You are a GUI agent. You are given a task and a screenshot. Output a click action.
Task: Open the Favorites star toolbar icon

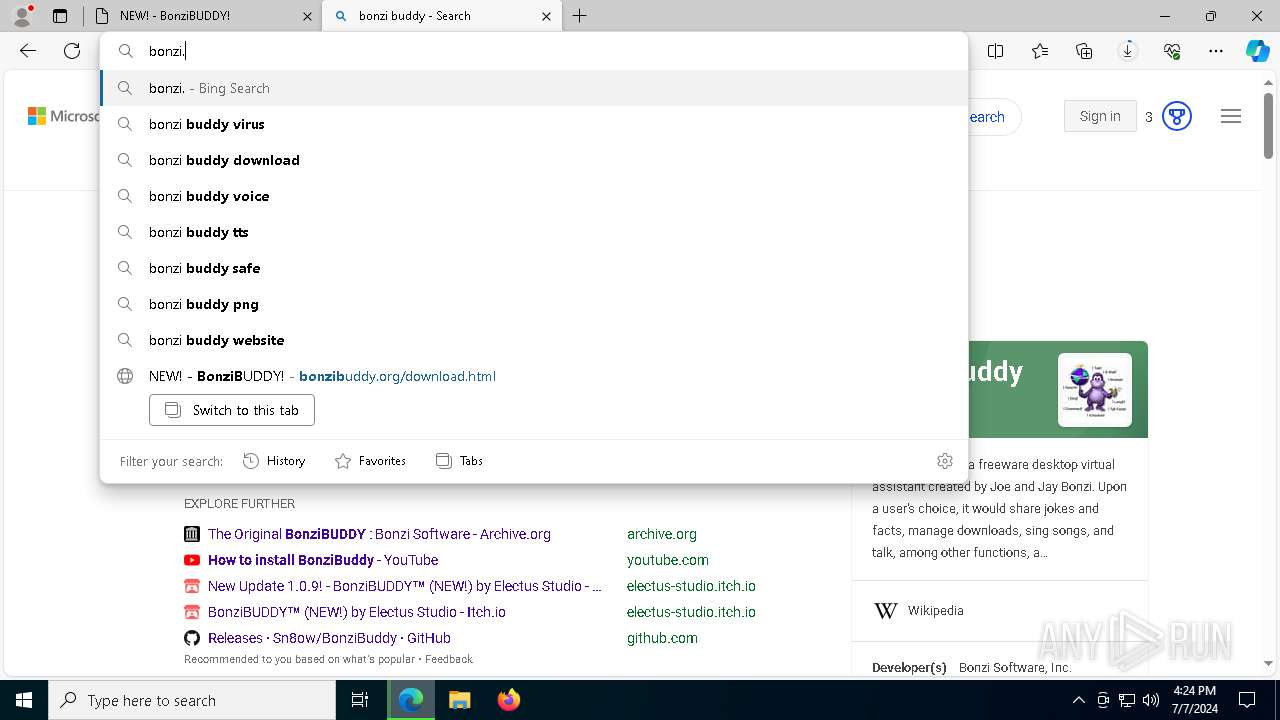tap(1040, 51)
